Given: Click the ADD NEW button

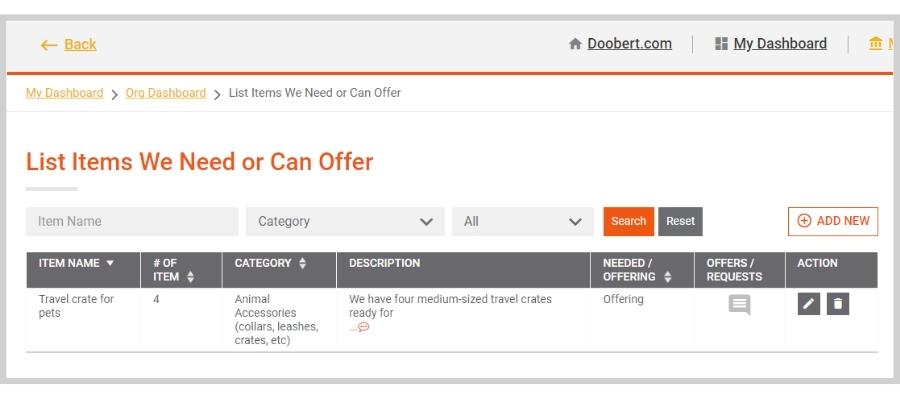Looking at the screenshot, I should [833, 222].
